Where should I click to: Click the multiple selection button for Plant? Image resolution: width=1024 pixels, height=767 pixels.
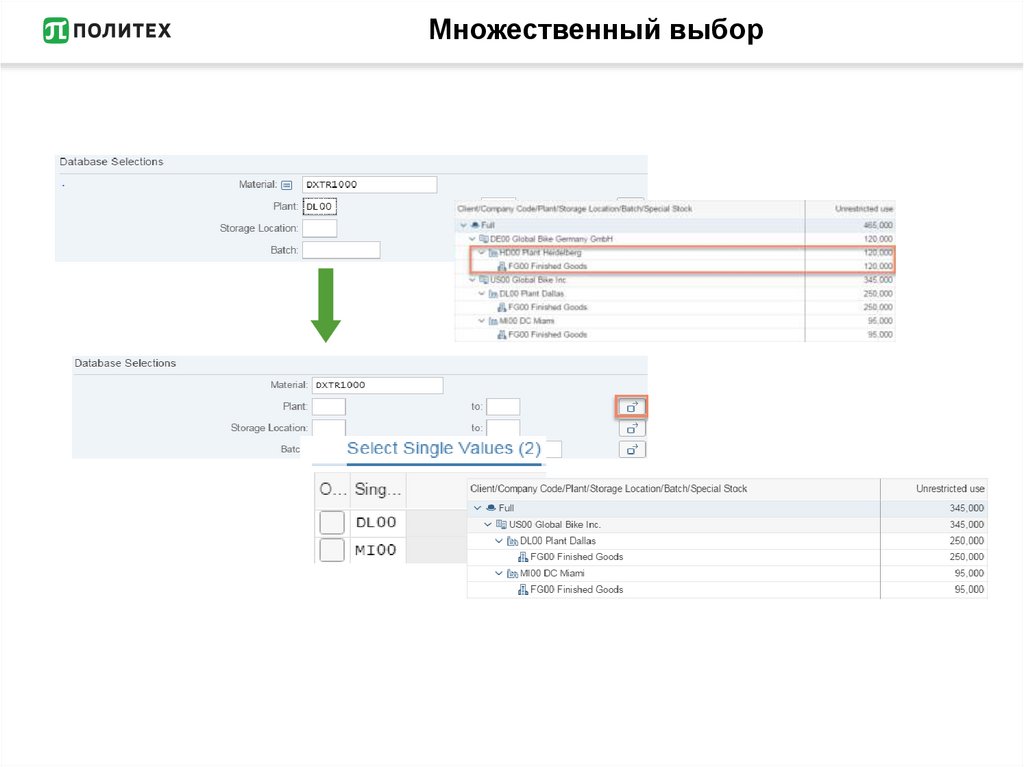coord(631,407)
